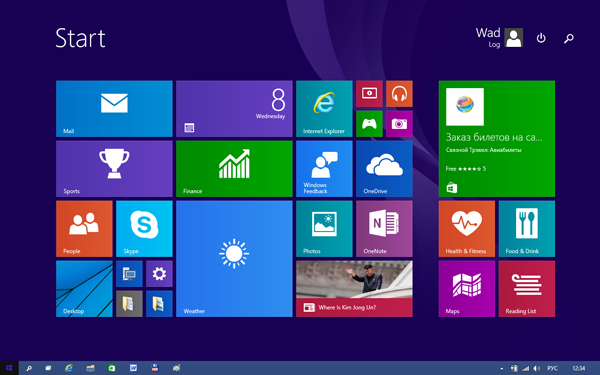
Task: Open the This PC computer tile
Action: tap(129, 274)
